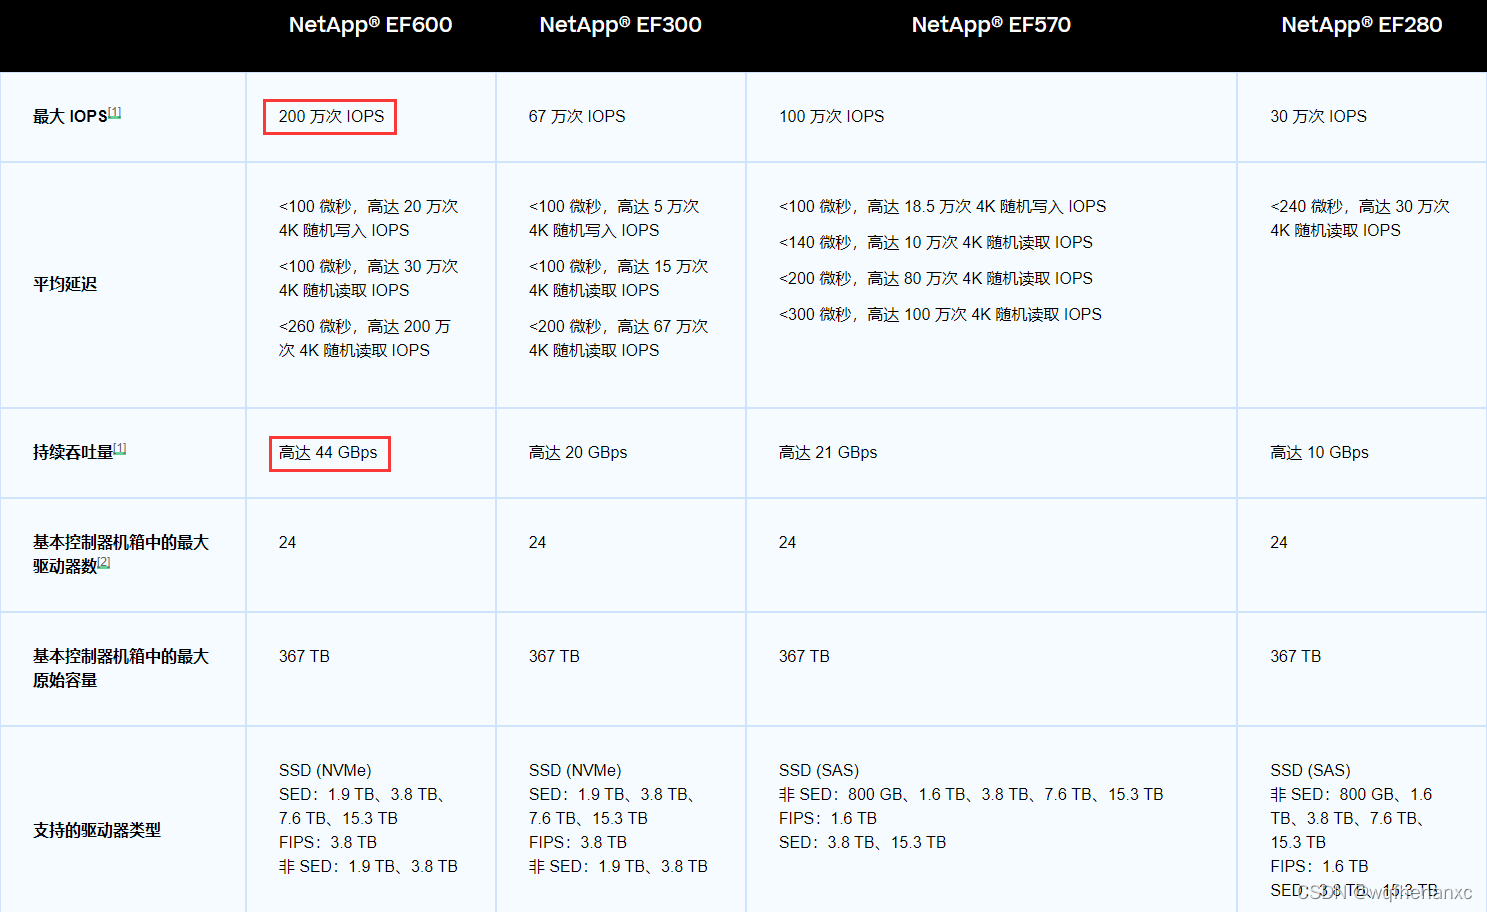Image resolution: width=1487 pixels, height=912 pixels.
Task: Click EF570 '非 SED：800 GB、1.6 TB' line
Action: [971, 795]
